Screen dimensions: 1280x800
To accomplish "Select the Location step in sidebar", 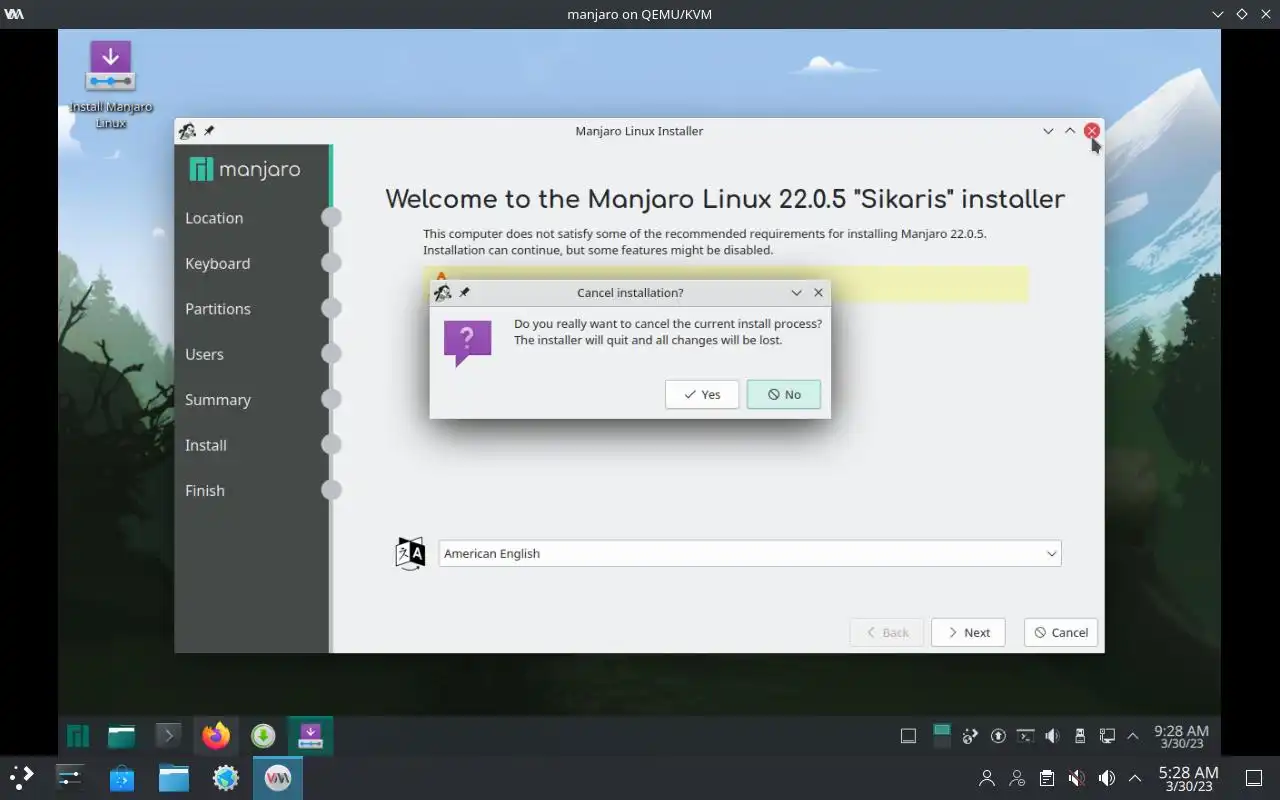I will 214,218.
